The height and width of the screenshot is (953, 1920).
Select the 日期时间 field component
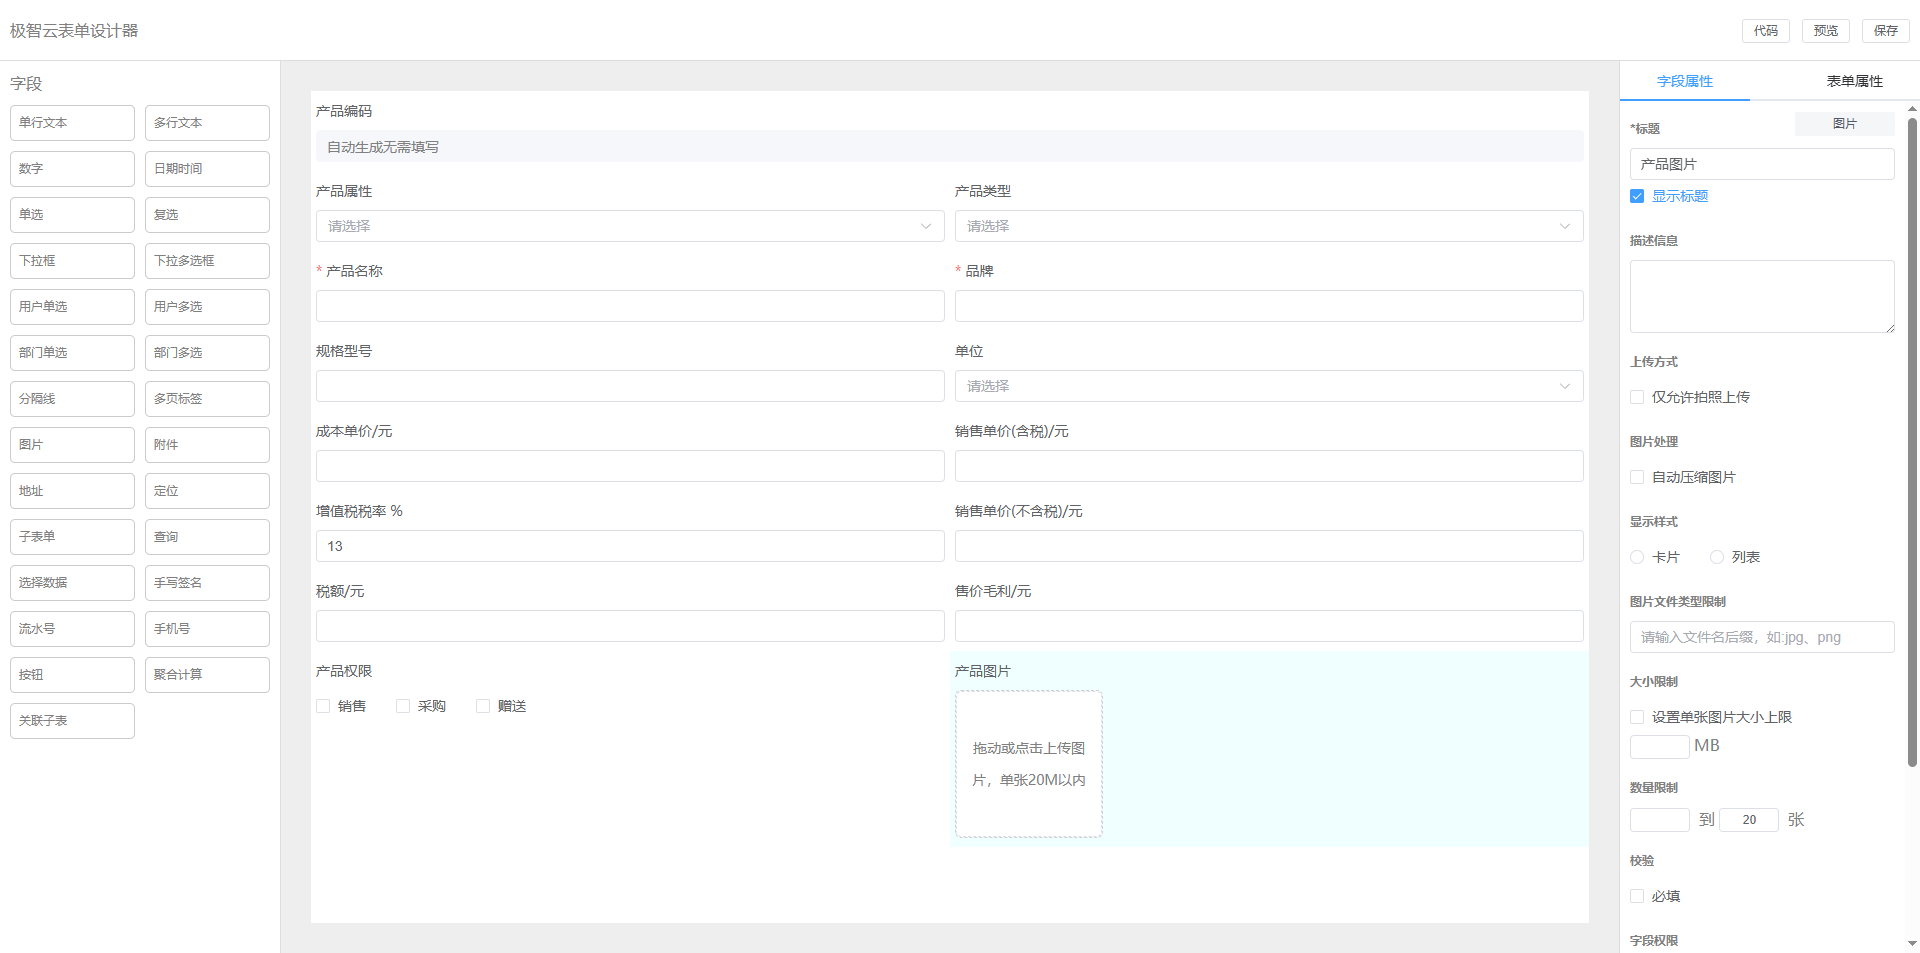tap(207, 169)
